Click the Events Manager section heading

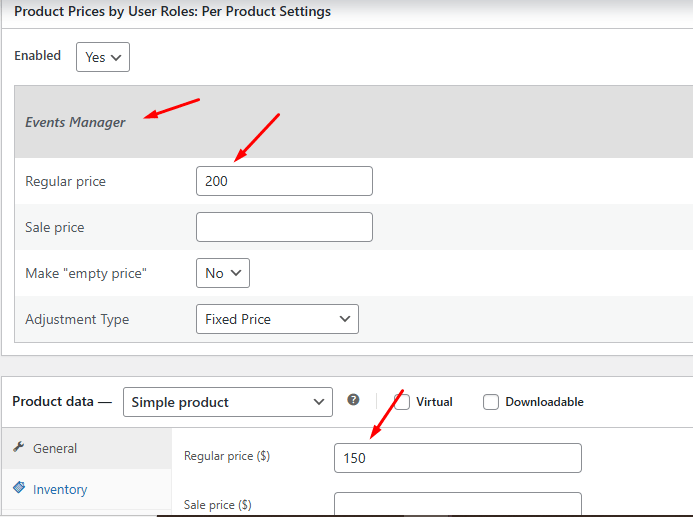(75, 122)
